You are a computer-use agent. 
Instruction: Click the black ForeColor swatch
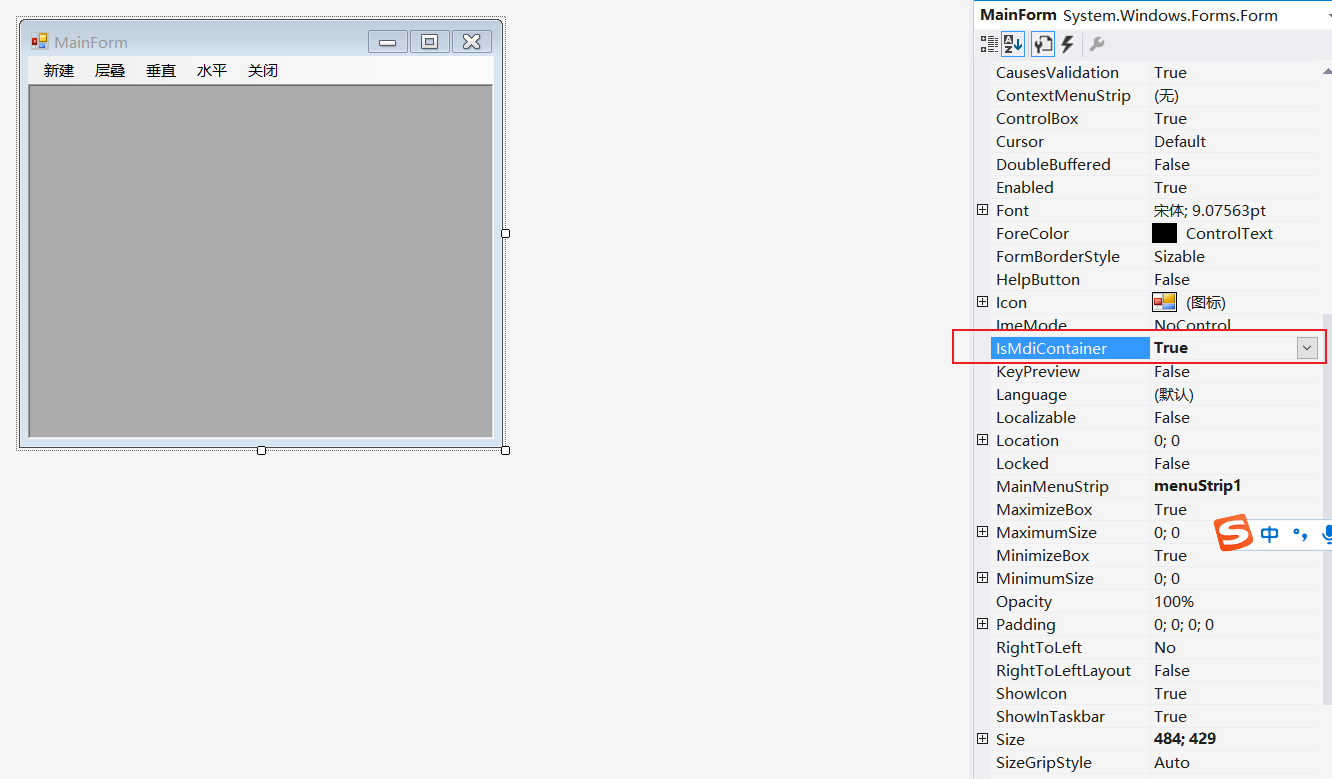pos(1164,233)
